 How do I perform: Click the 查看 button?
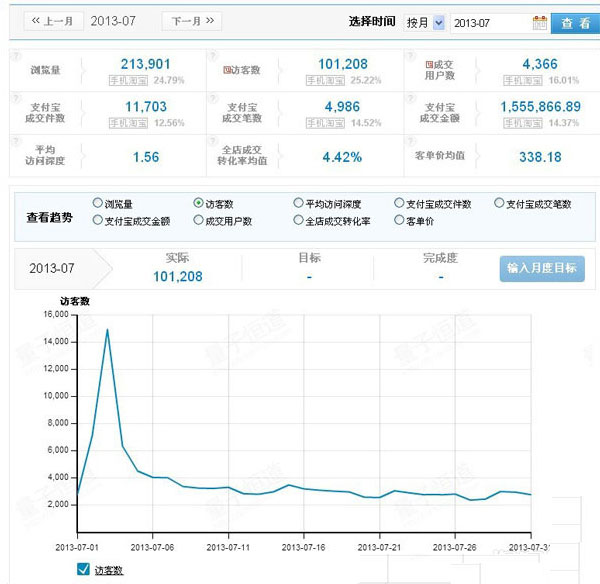[x=575, y=23]
